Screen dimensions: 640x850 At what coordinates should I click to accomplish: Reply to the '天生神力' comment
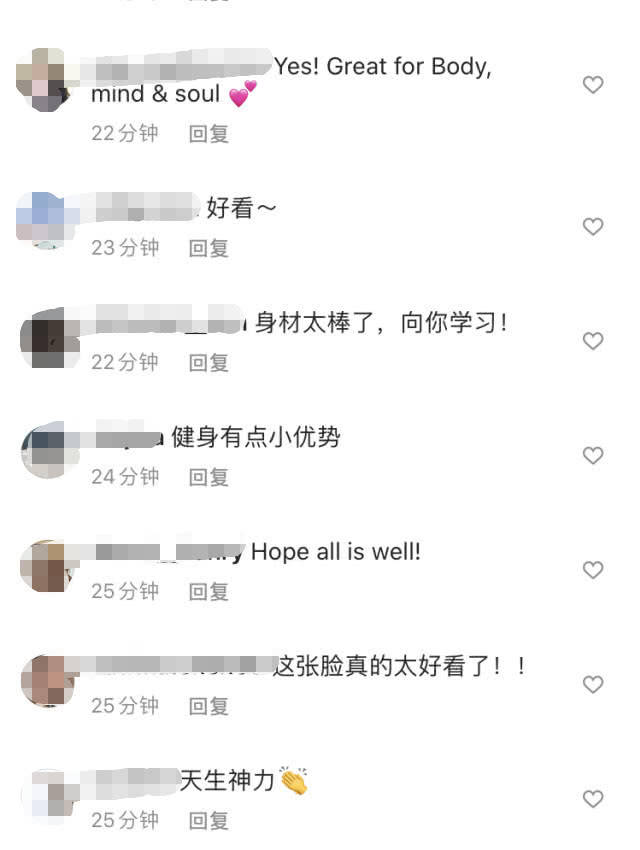tap(209, 820)
